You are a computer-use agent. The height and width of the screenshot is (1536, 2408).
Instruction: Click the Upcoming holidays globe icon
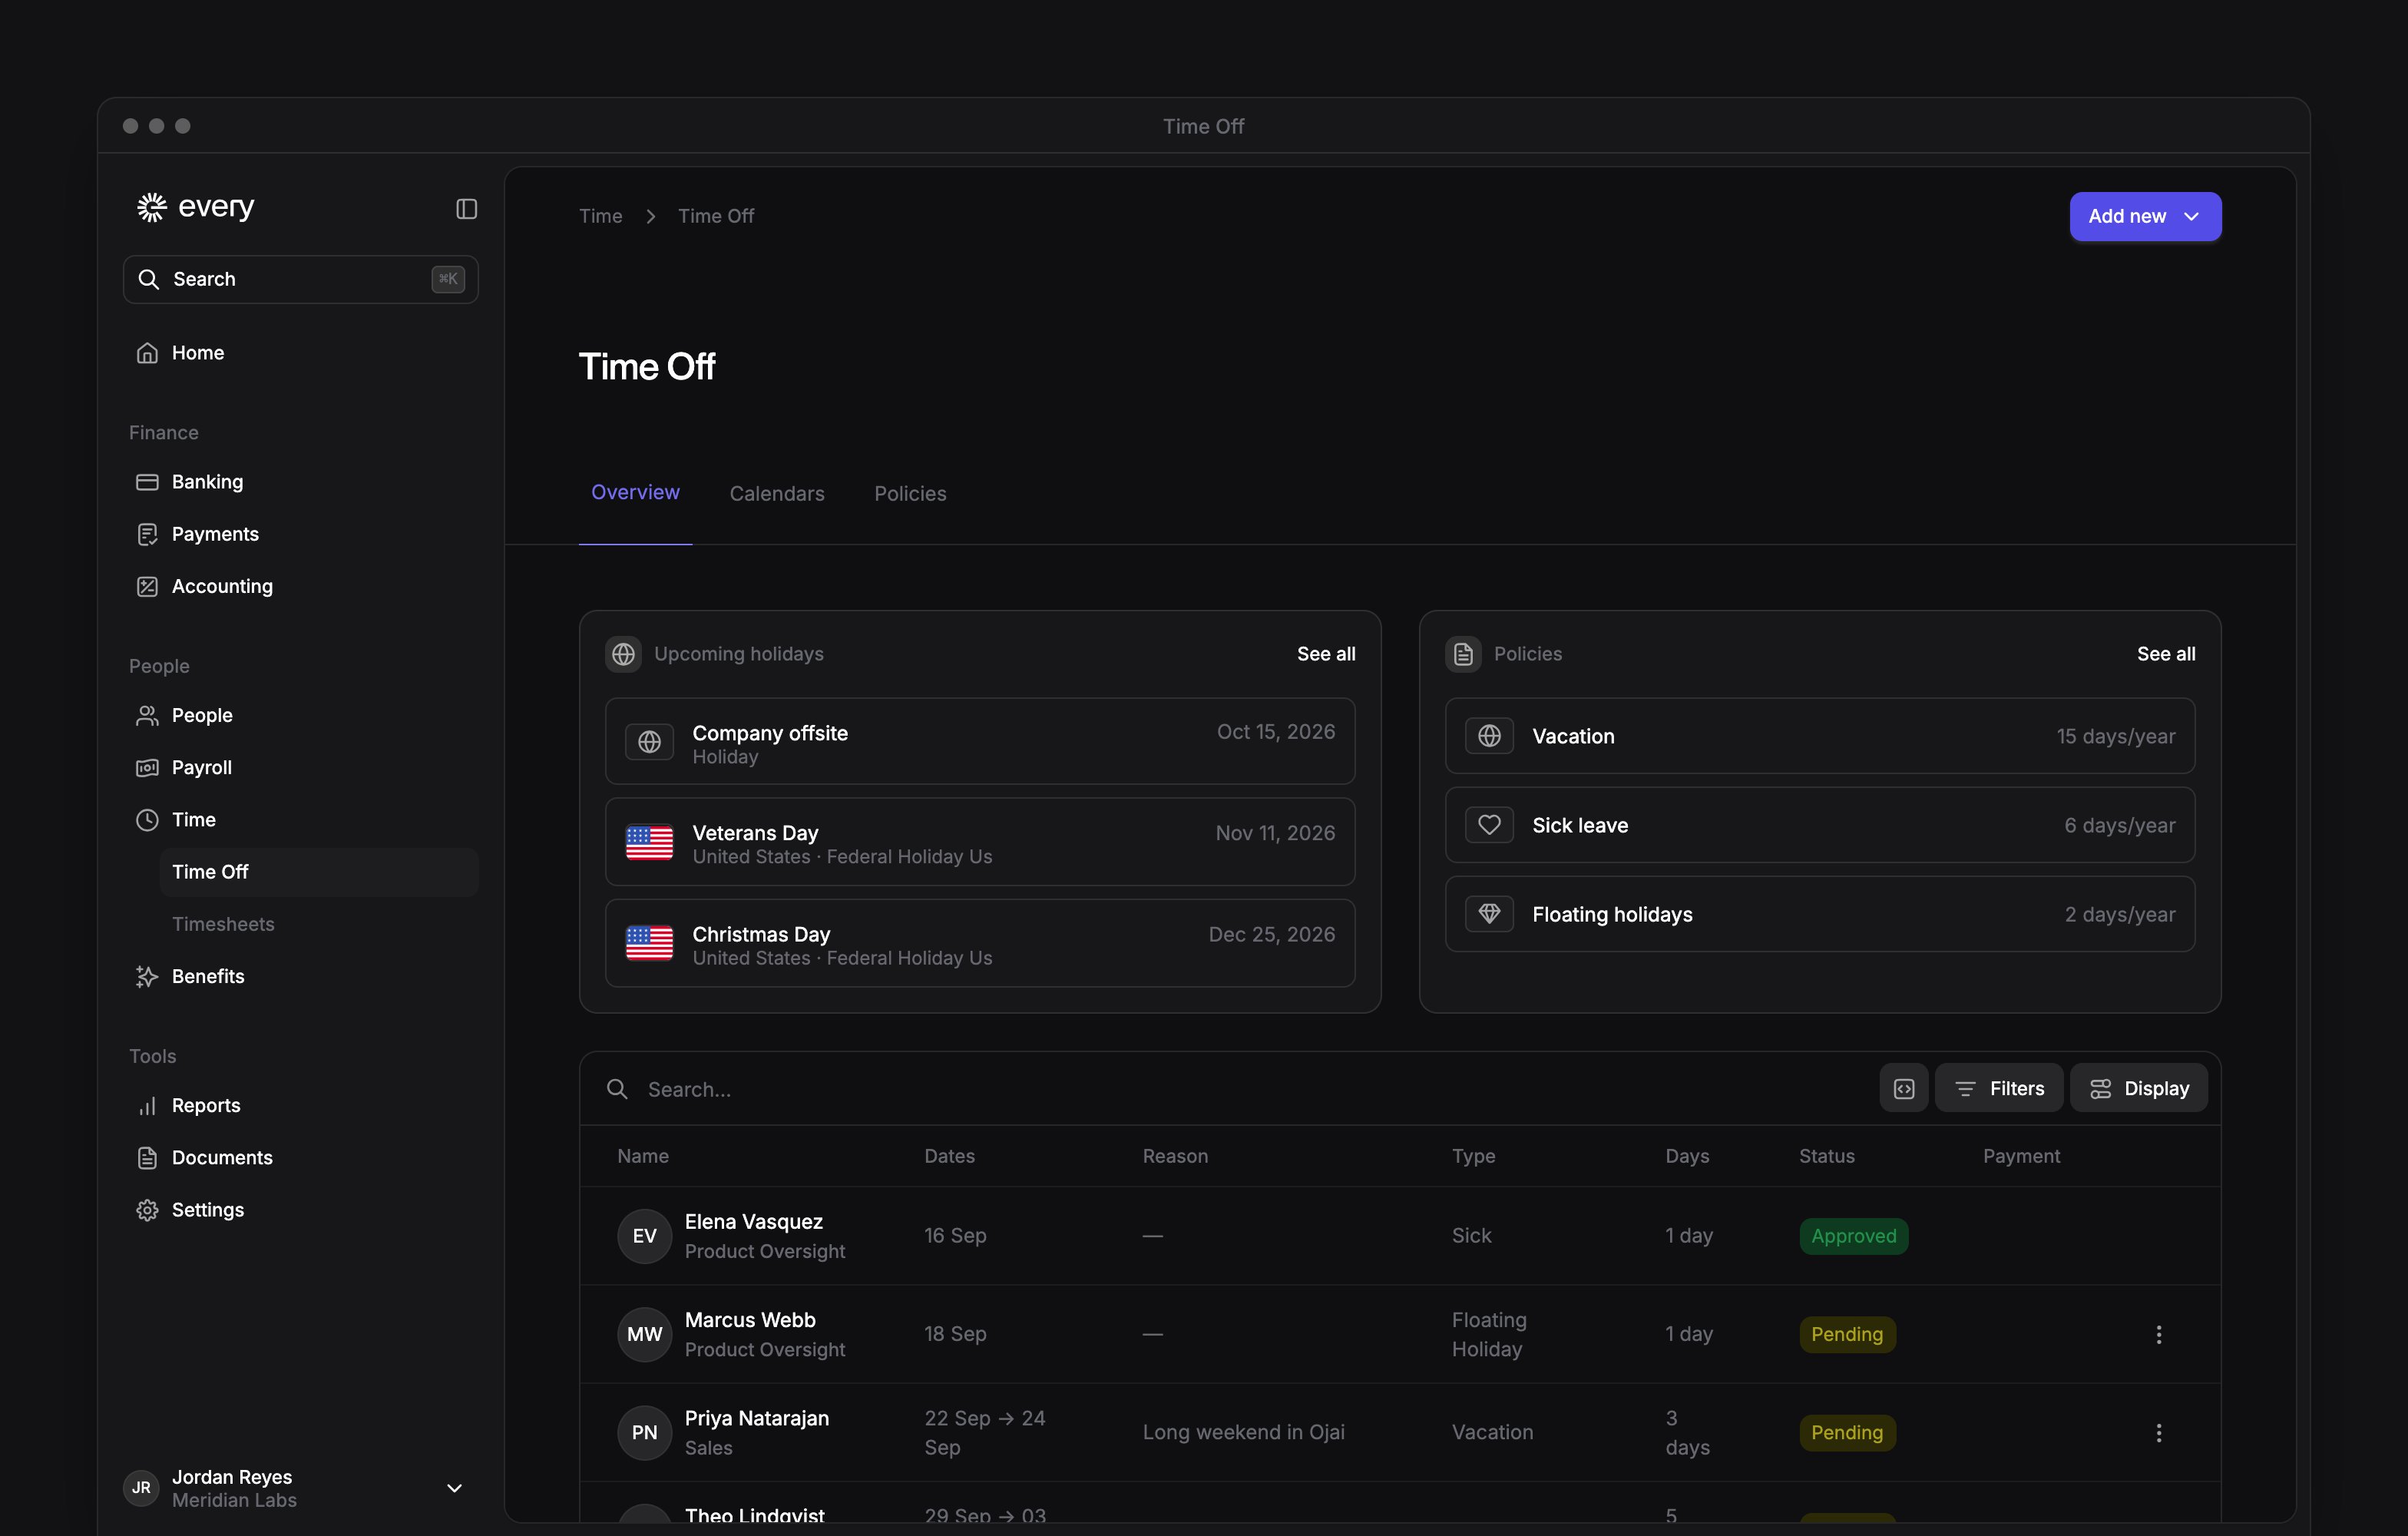[623, 654]
